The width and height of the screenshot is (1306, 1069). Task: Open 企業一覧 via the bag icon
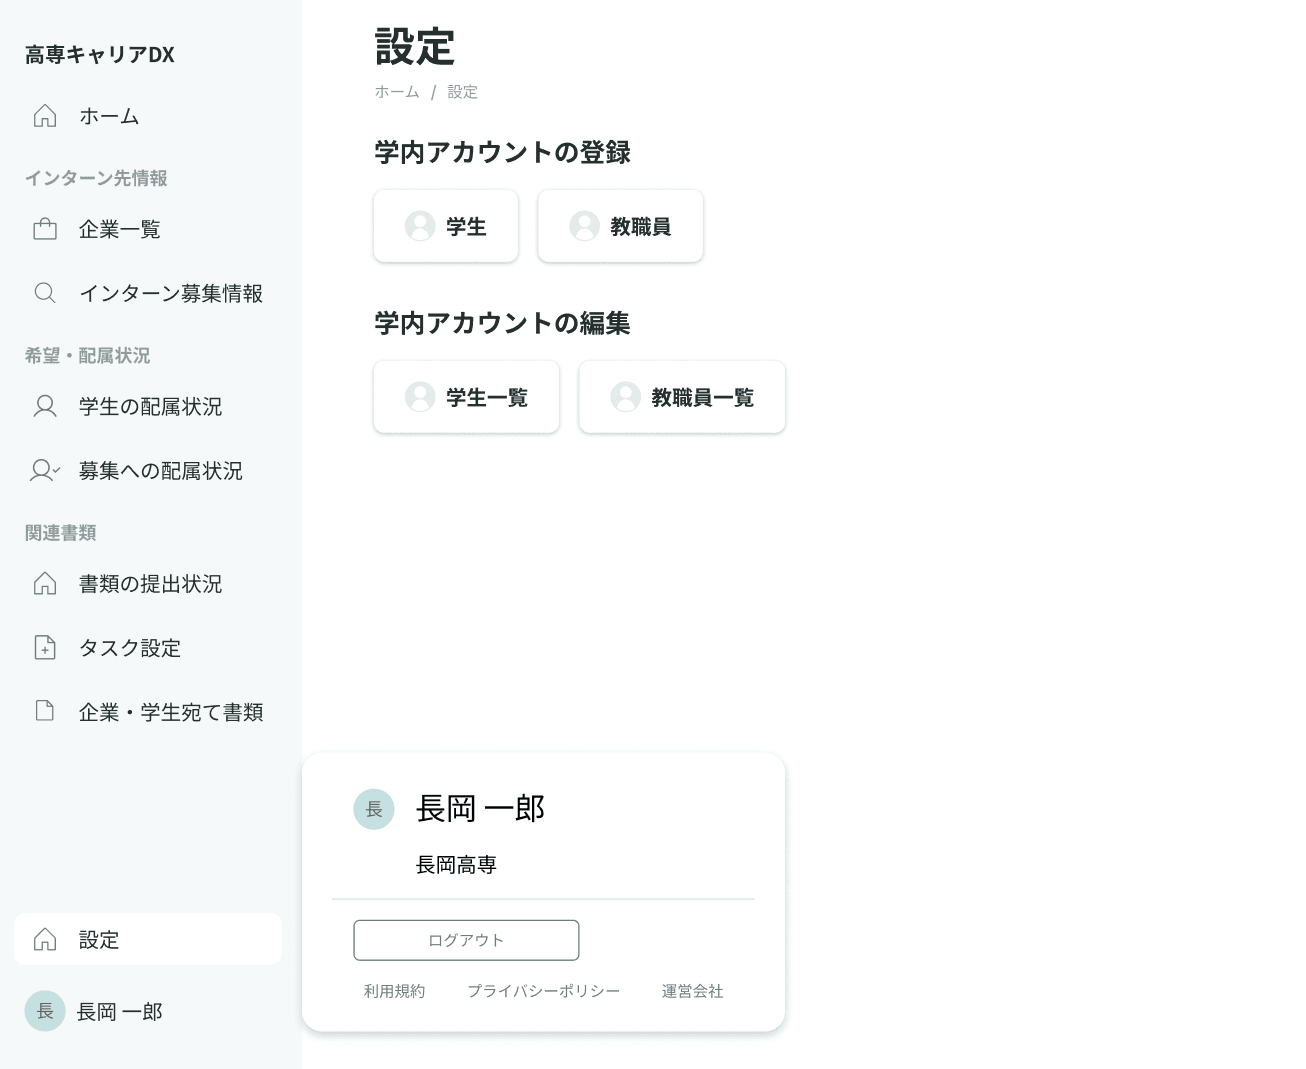point(45,228)
